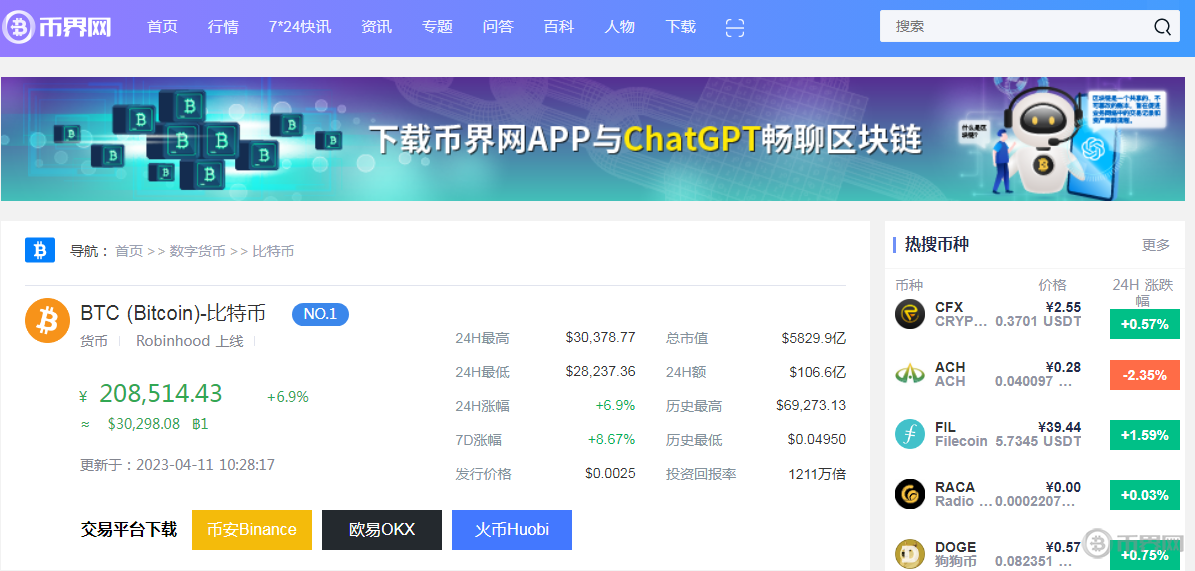Click the 总市值 value $5829.9亿
Image resolution: width=1195 pixels, height=571 pixels.
tap(813, 338)
